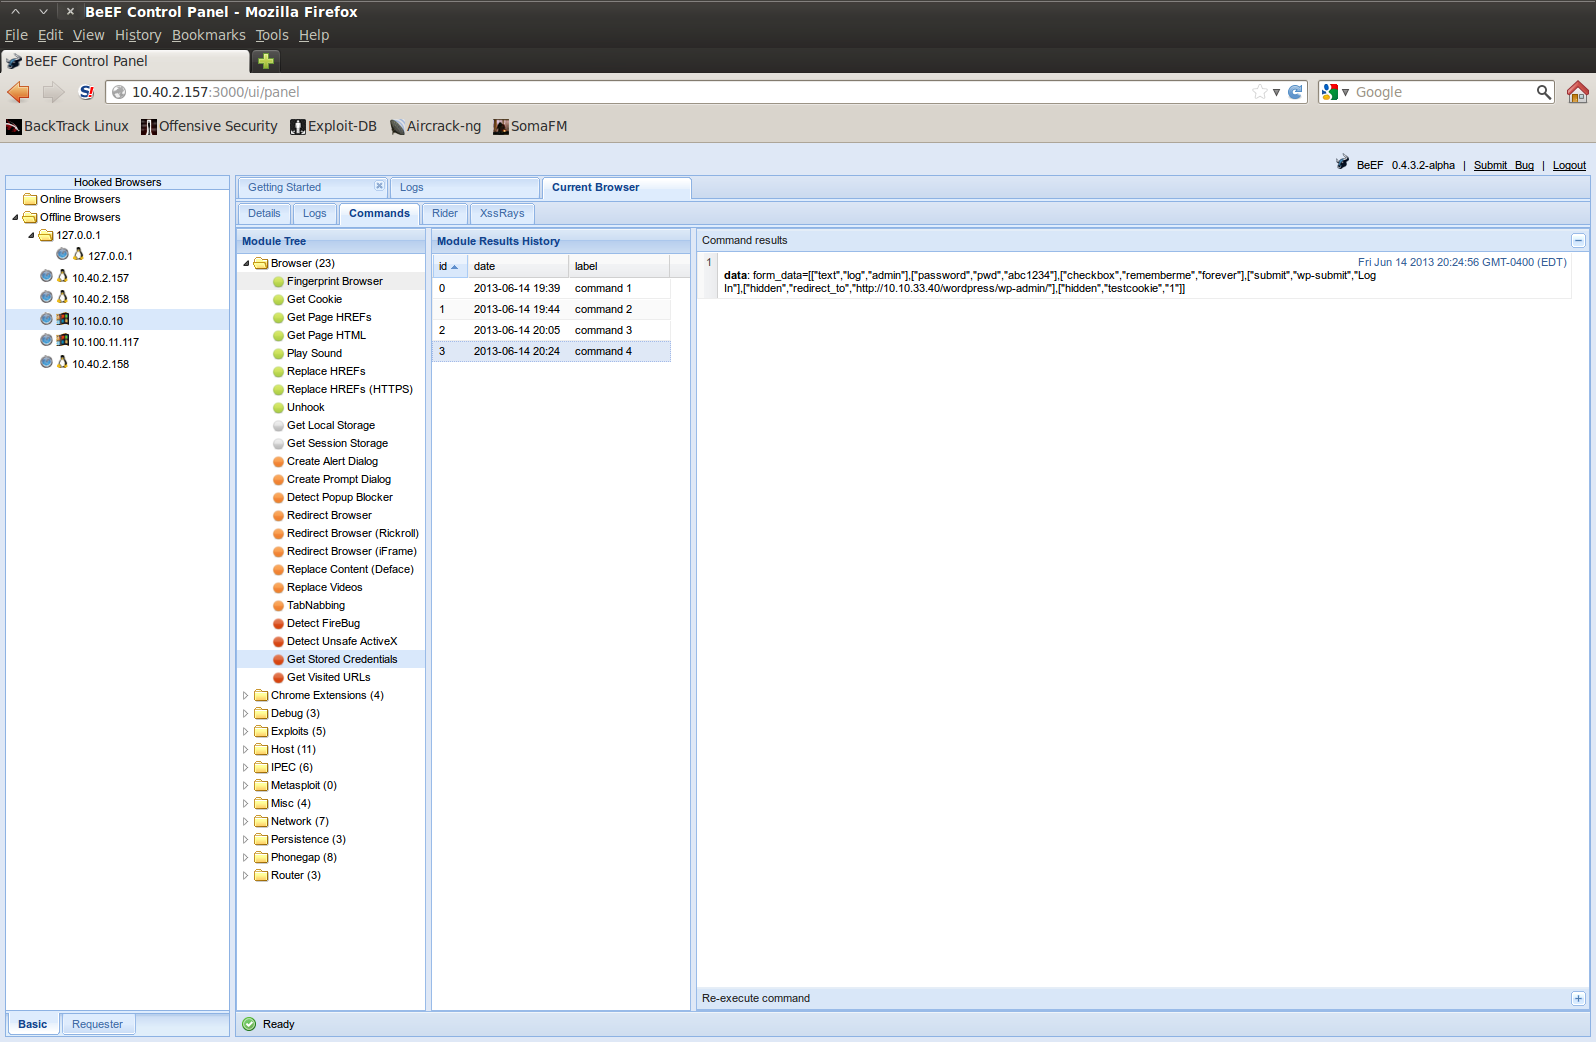
Task: Select the Fingerprint Browser module
Action: (334, 281)
